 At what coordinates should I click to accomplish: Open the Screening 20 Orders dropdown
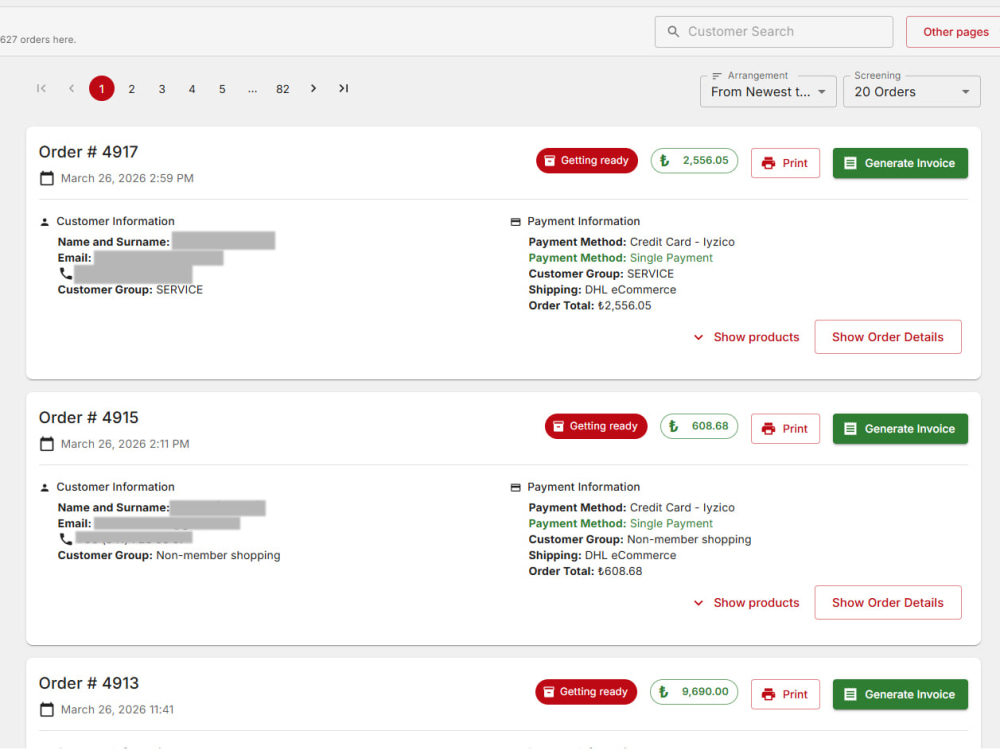911,91
